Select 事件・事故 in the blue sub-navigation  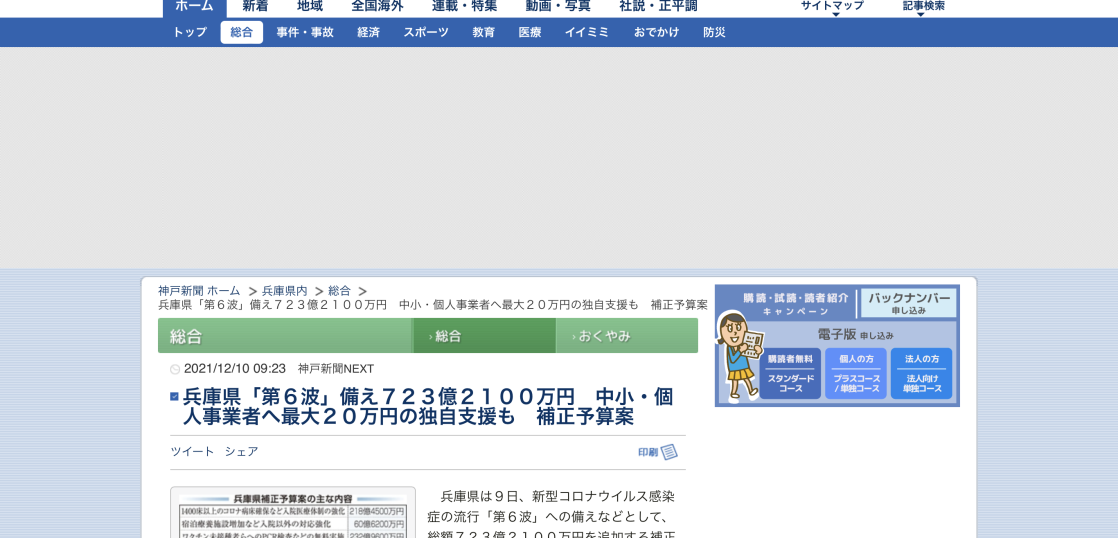(x=305, y=32)
